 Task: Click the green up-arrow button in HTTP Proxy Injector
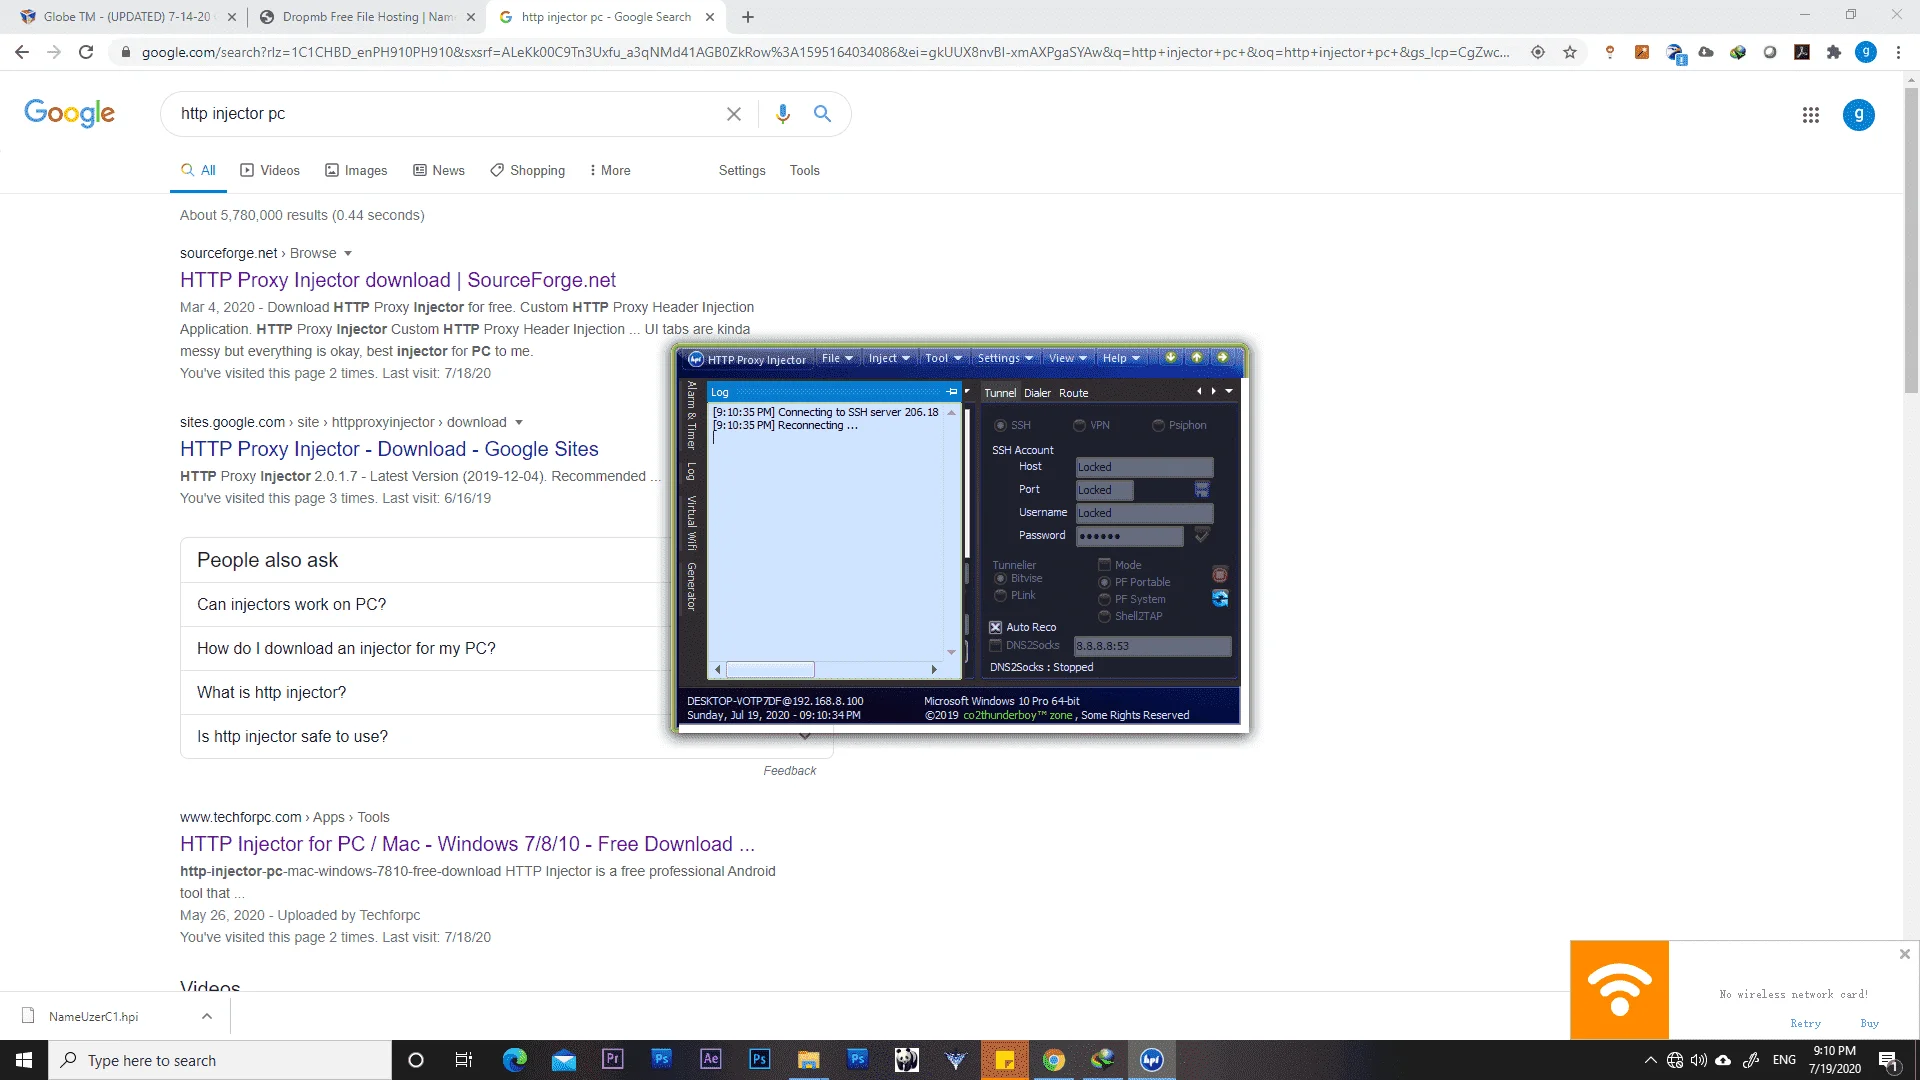coord(1197,358)
